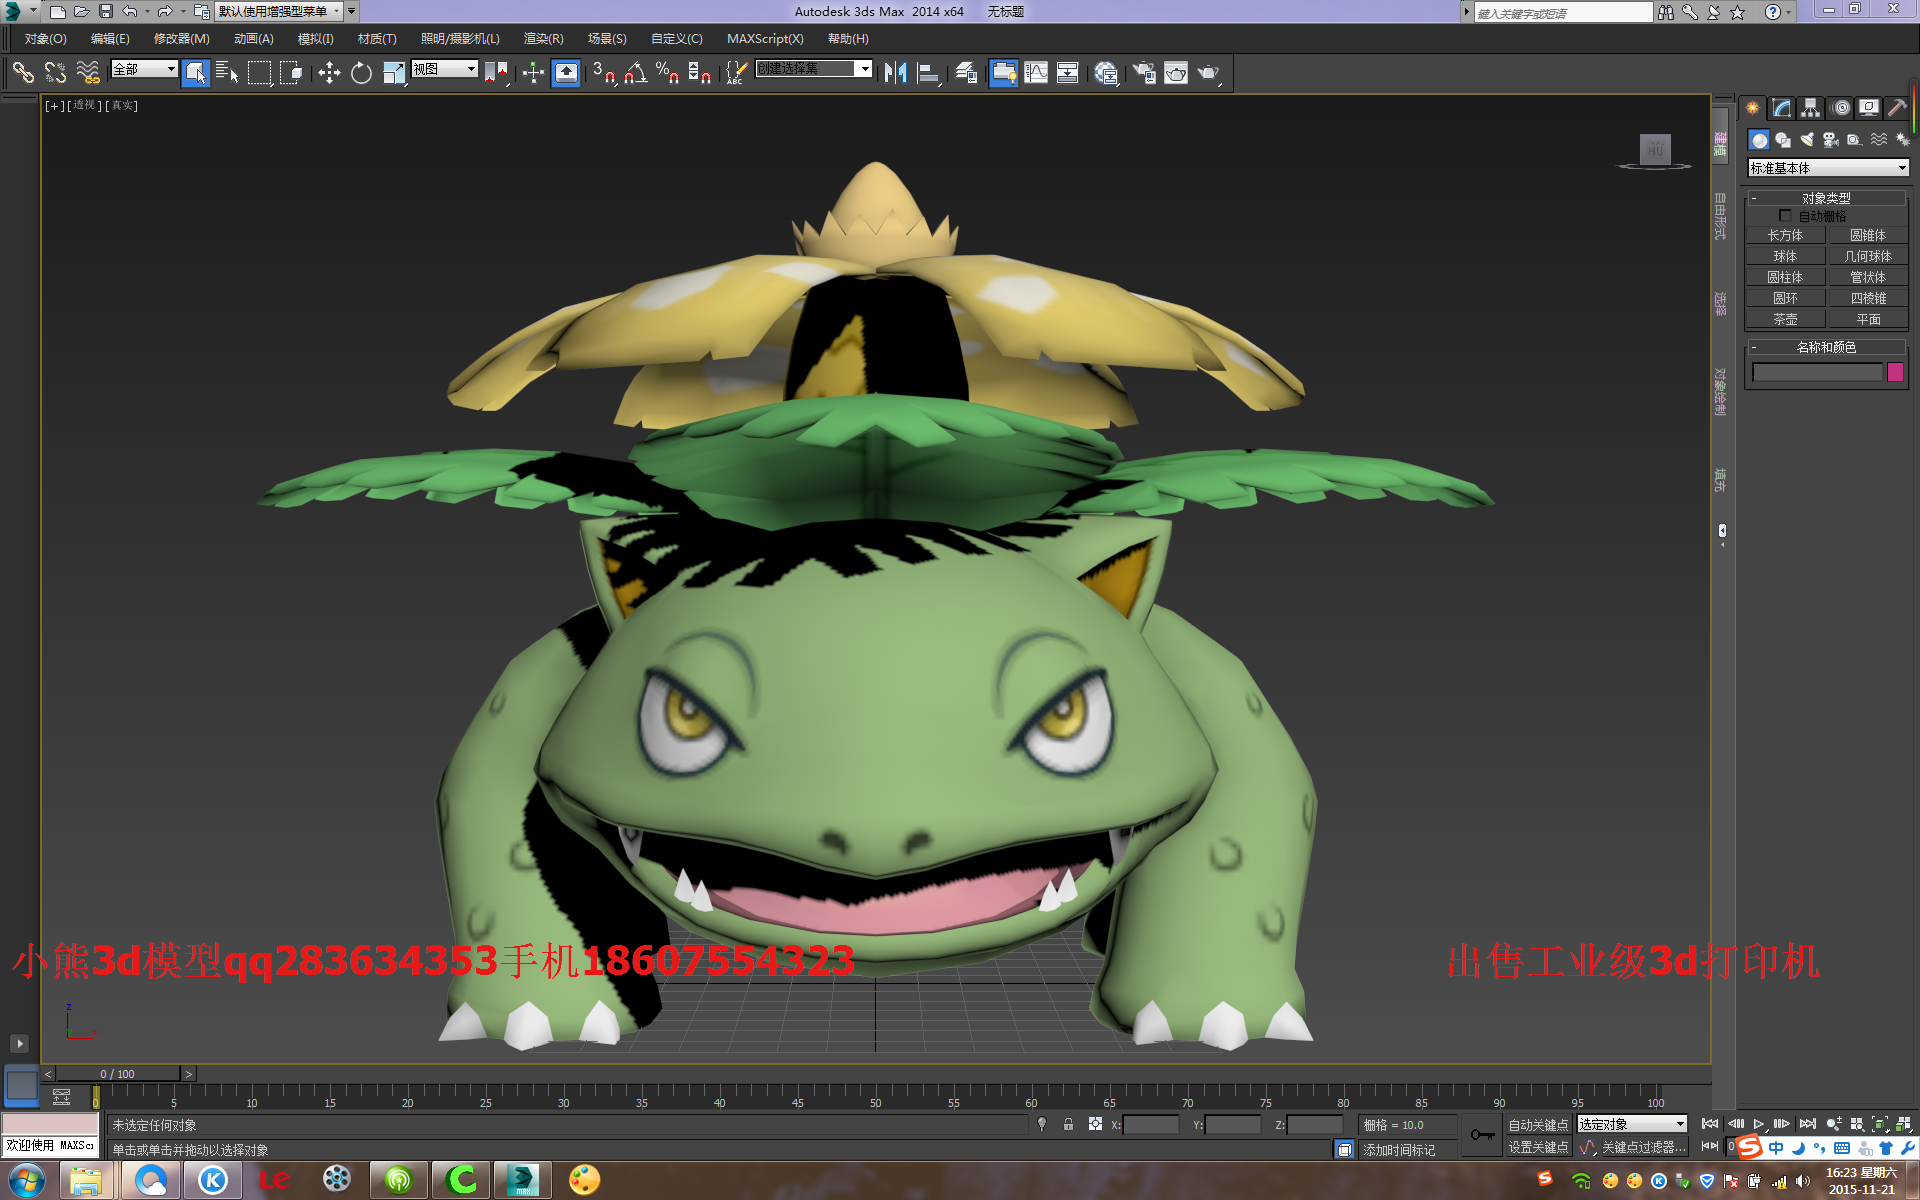Image resolution: width=1920 pixels, height=1200 pixels.
Task: Open the Material Editor icon
Action: [x=1106, y=72]
